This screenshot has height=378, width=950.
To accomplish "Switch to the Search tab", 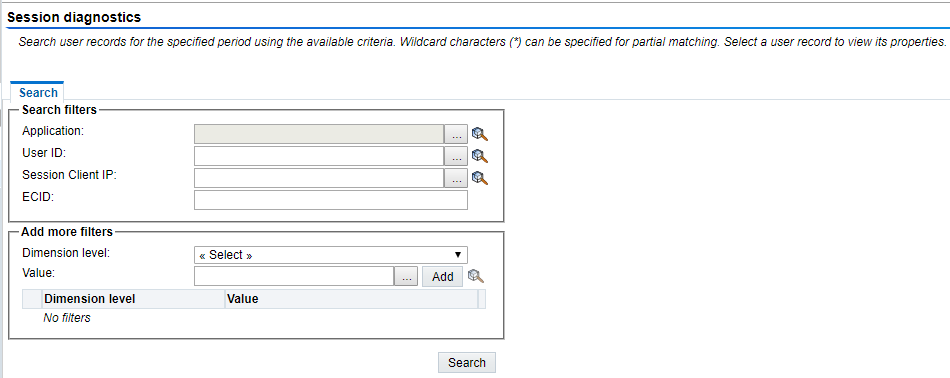I will (38, 93).
